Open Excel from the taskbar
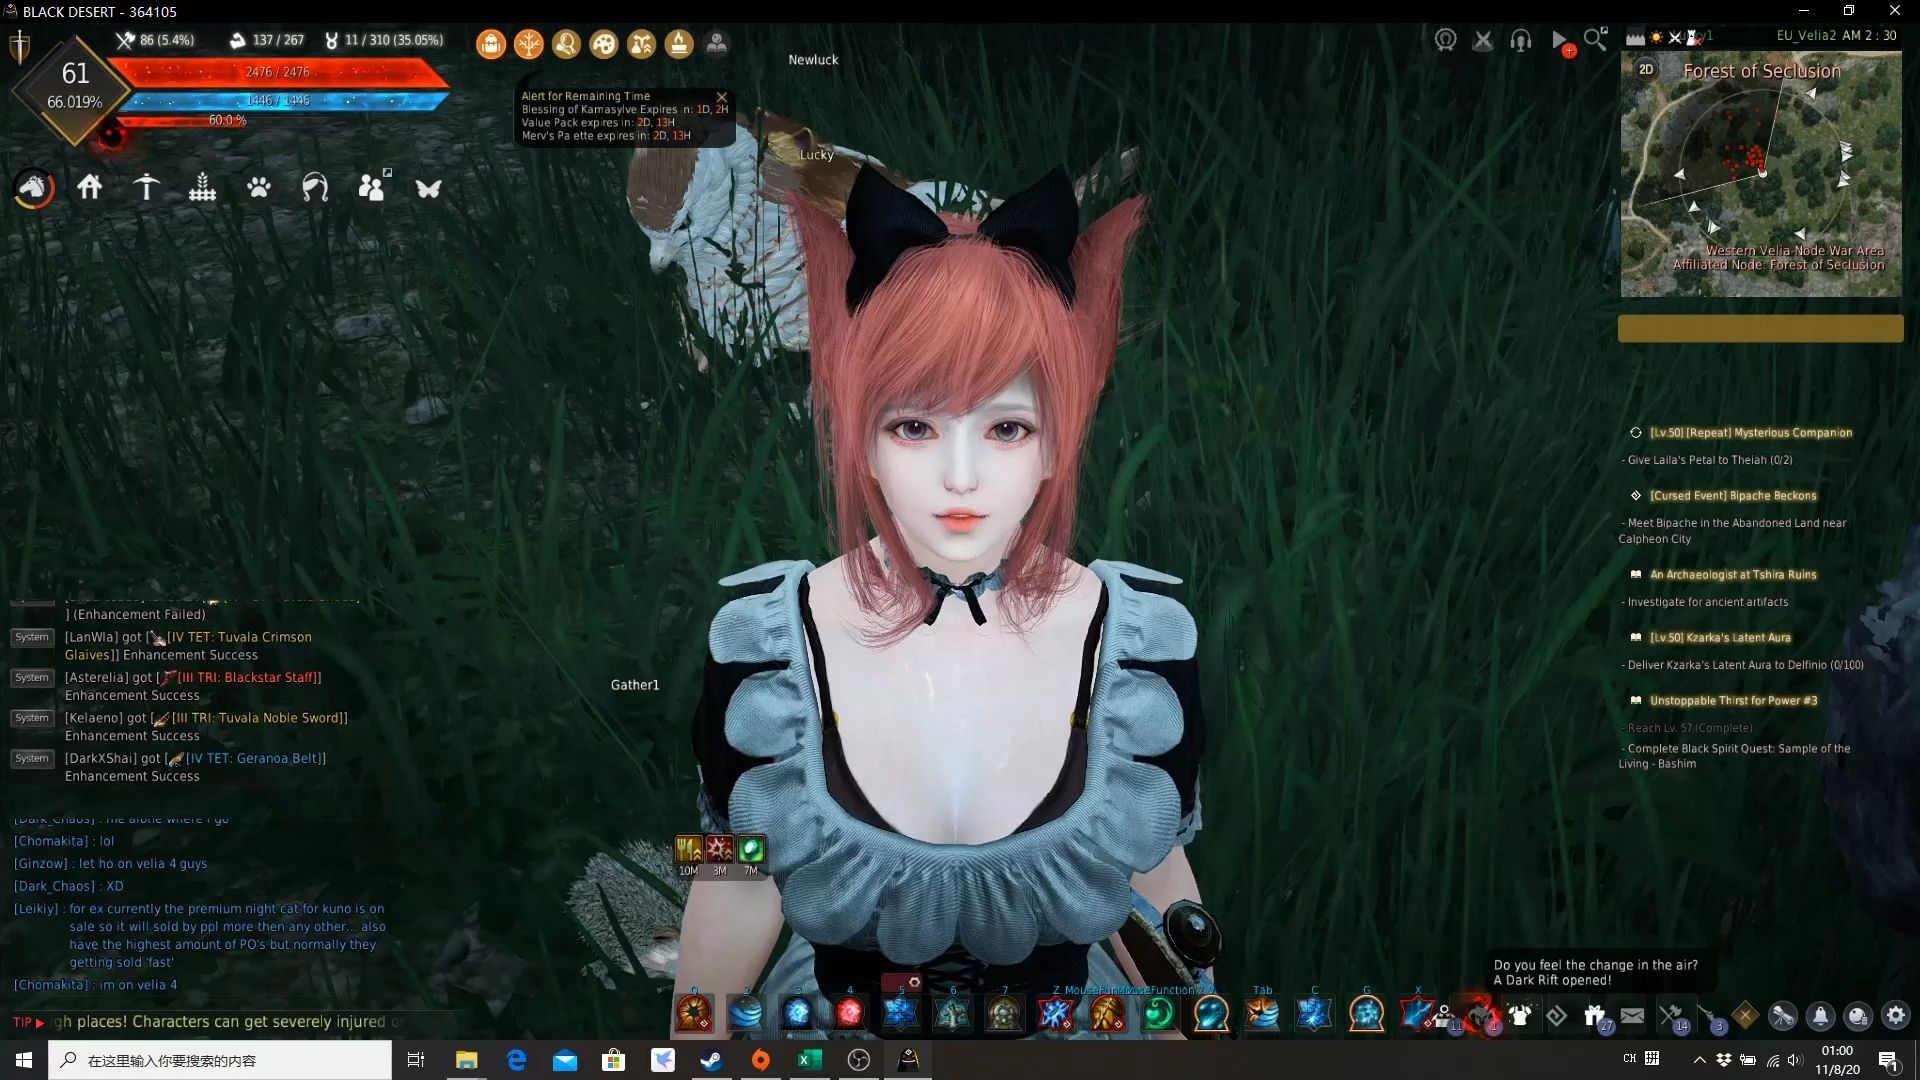Image resolution: width=1920 pixels, height=1080 pixels. point(810,1060)
